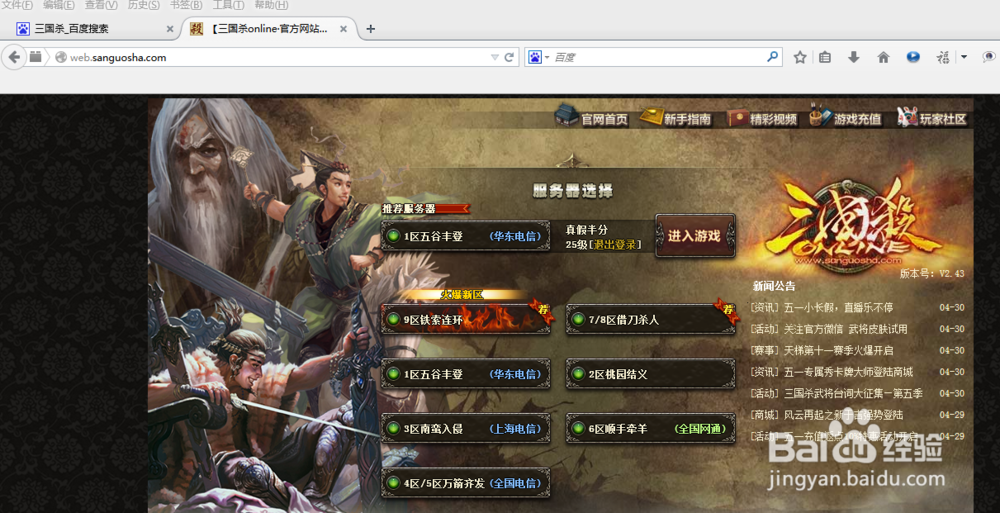Open the 编辑(E) menu
Image resolution: width=1000 pixels, height=513 pixels.
(x=59, y=5)
